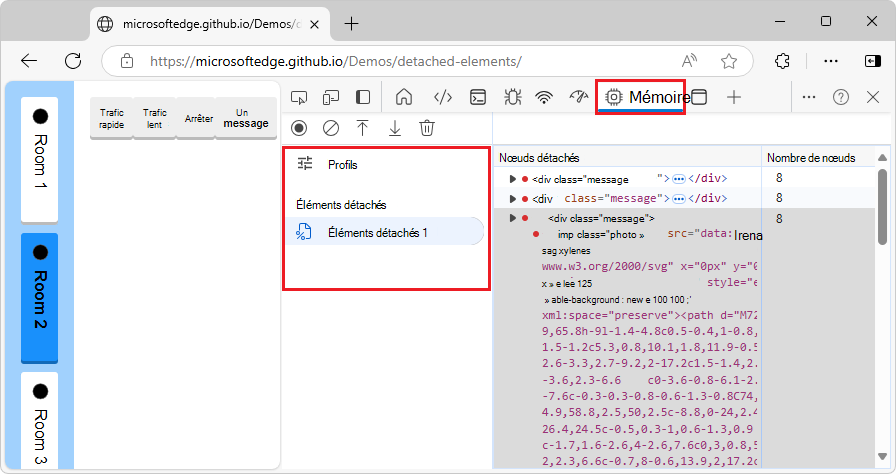Click ellipsis button in first message node

(679, 179)
